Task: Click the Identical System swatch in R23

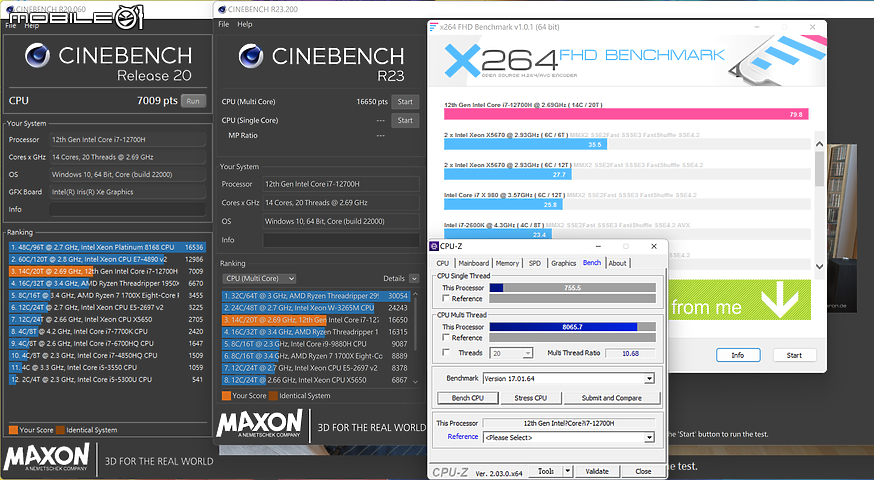Action: [x=274, y=396]
